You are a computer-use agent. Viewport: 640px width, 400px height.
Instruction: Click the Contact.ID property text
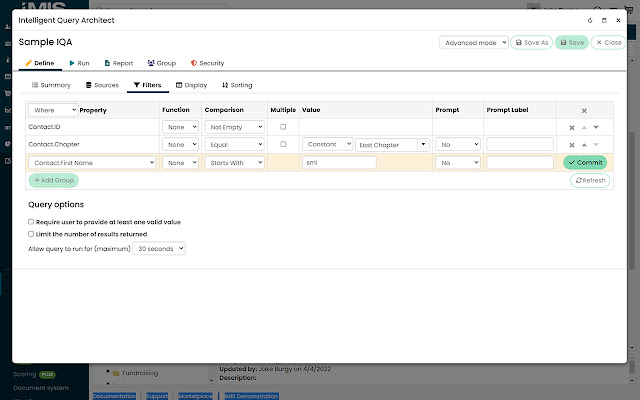point(44,127)
